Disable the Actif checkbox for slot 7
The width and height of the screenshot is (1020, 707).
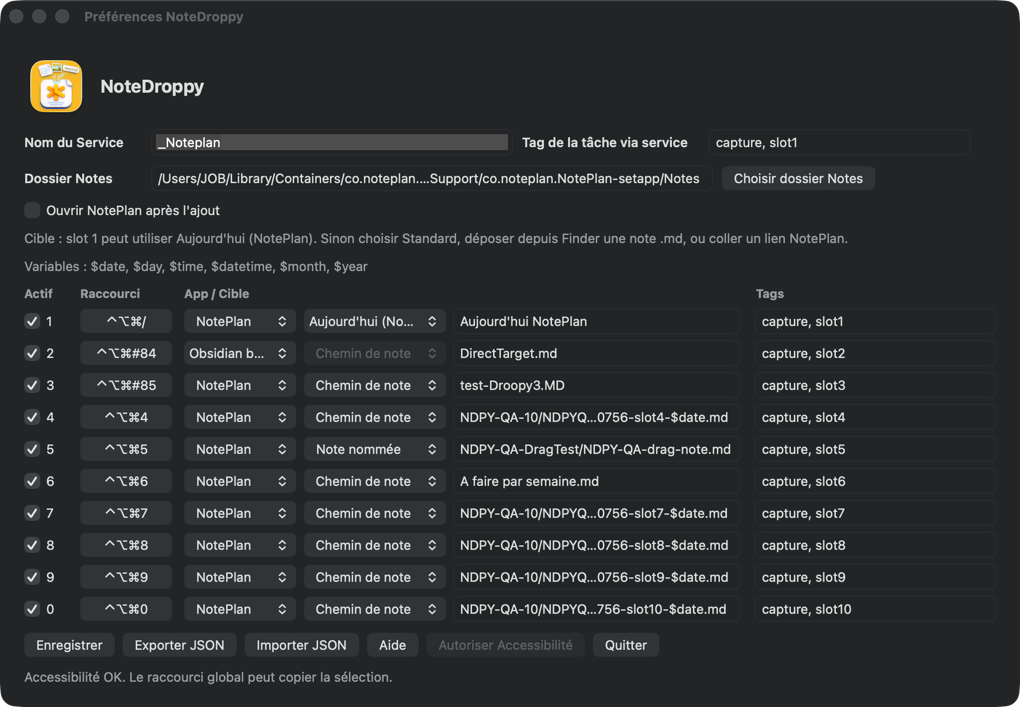(x=32, y=513)
